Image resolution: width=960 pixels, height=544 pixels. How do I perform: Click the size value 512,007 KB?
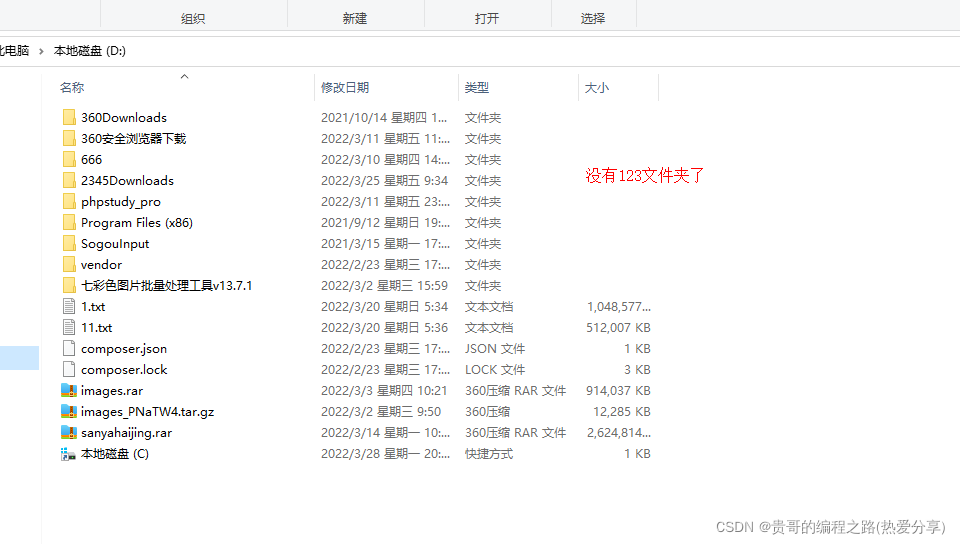[x=618, y=327]
